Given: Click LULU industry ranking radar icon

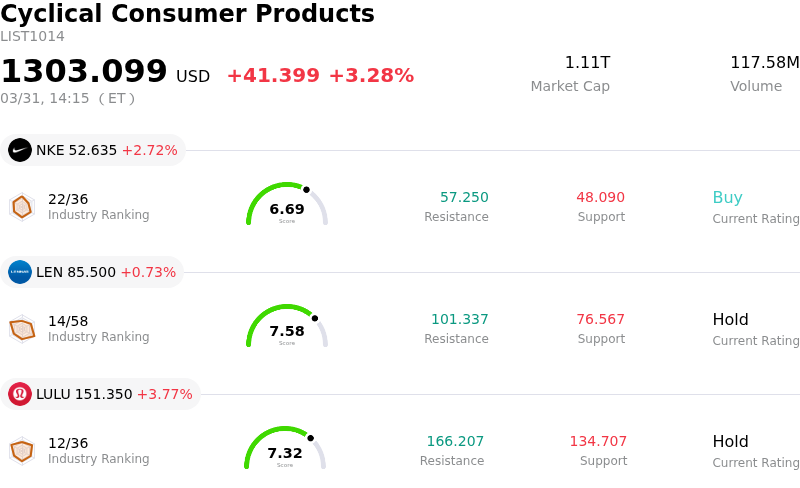Looking at the screenshot, I should (21, 450).
